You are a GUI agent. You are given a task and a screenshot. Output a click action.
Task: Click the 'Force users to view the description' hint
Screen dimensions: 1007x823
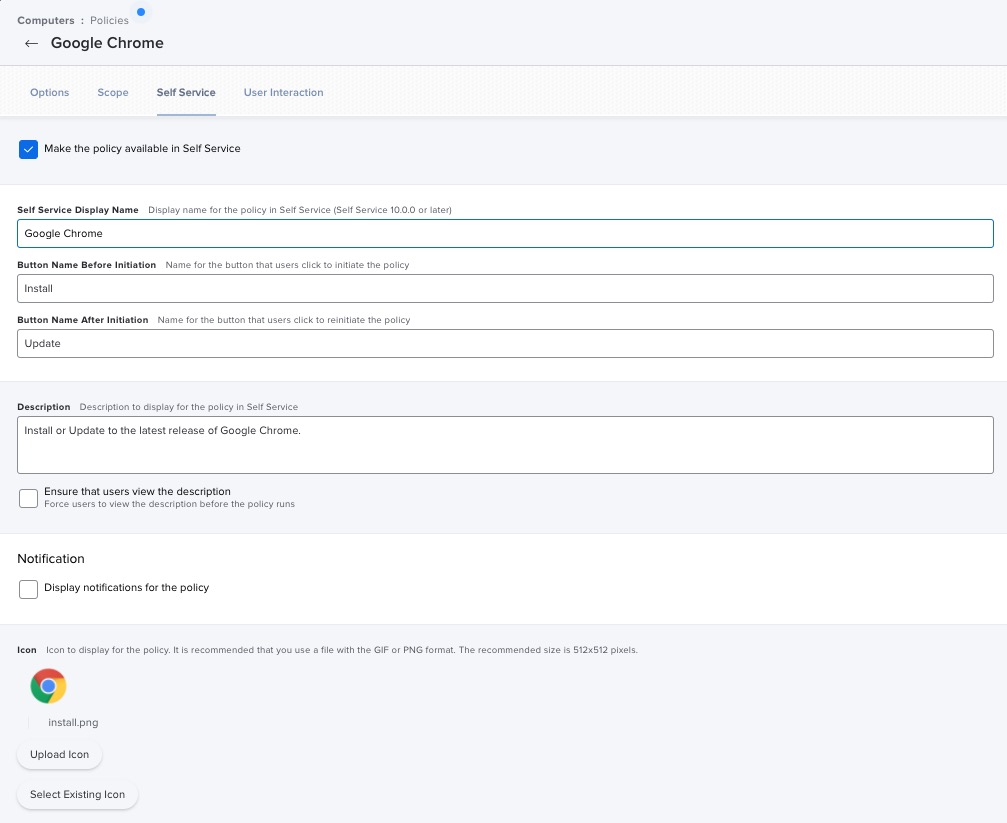tap(170, 504)
